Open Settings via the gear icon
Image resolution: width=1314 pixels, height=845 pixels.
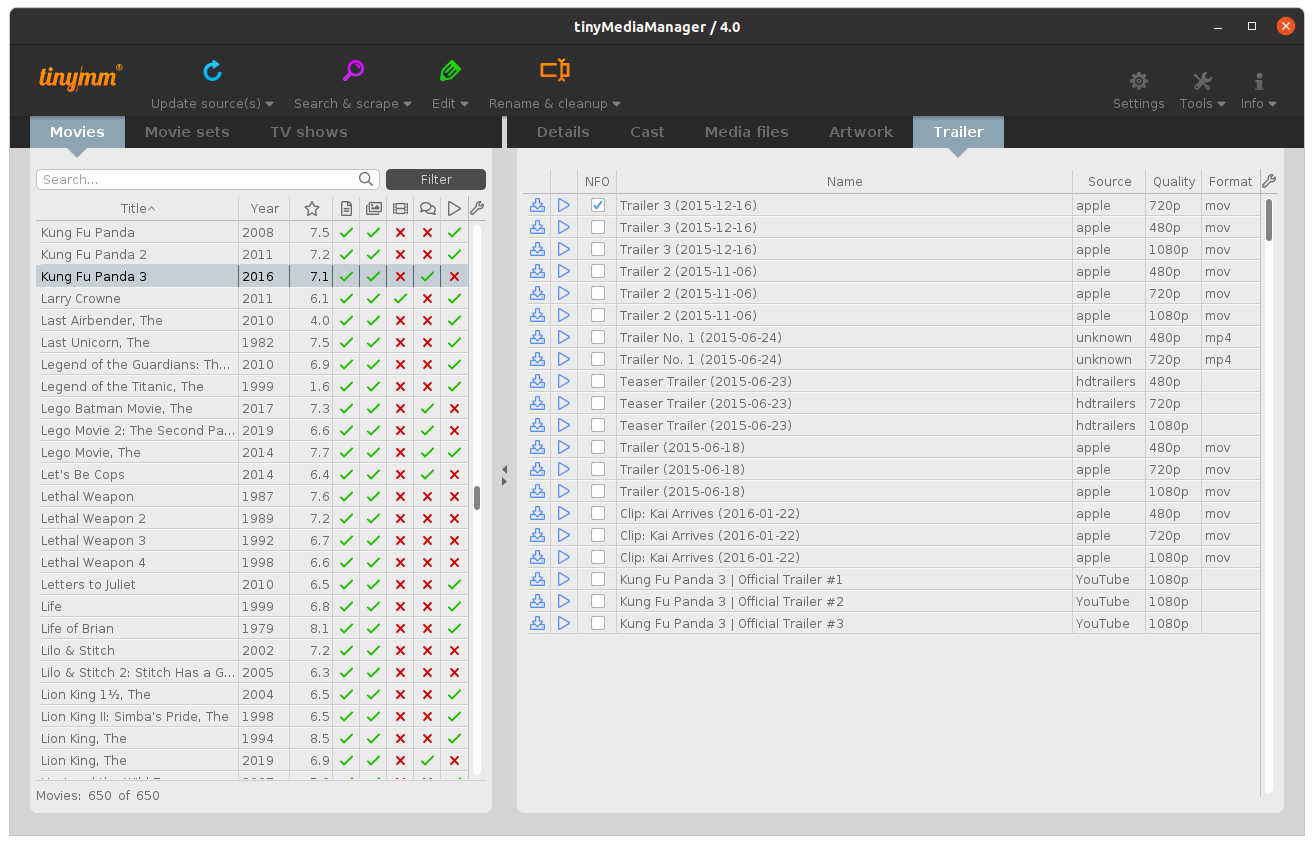(1138, 82)
